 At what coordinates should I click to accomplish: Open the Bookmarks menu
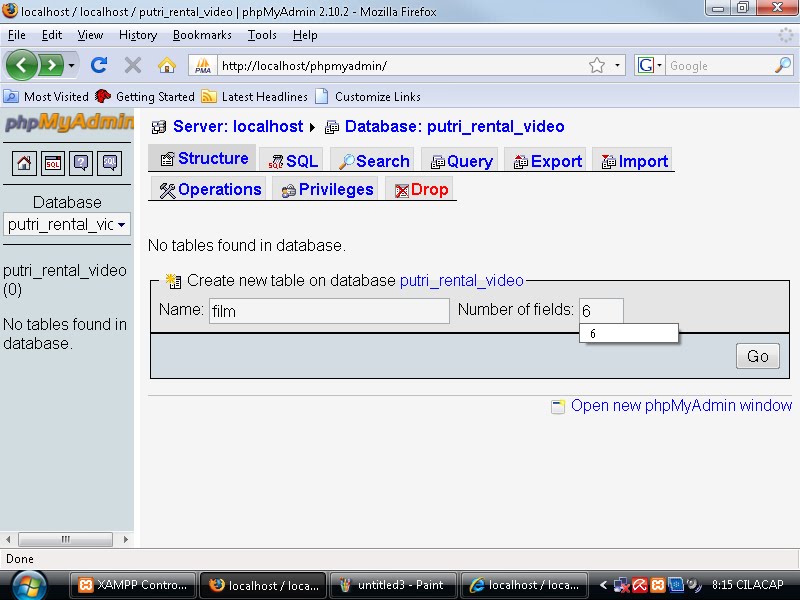click(202, 35)
